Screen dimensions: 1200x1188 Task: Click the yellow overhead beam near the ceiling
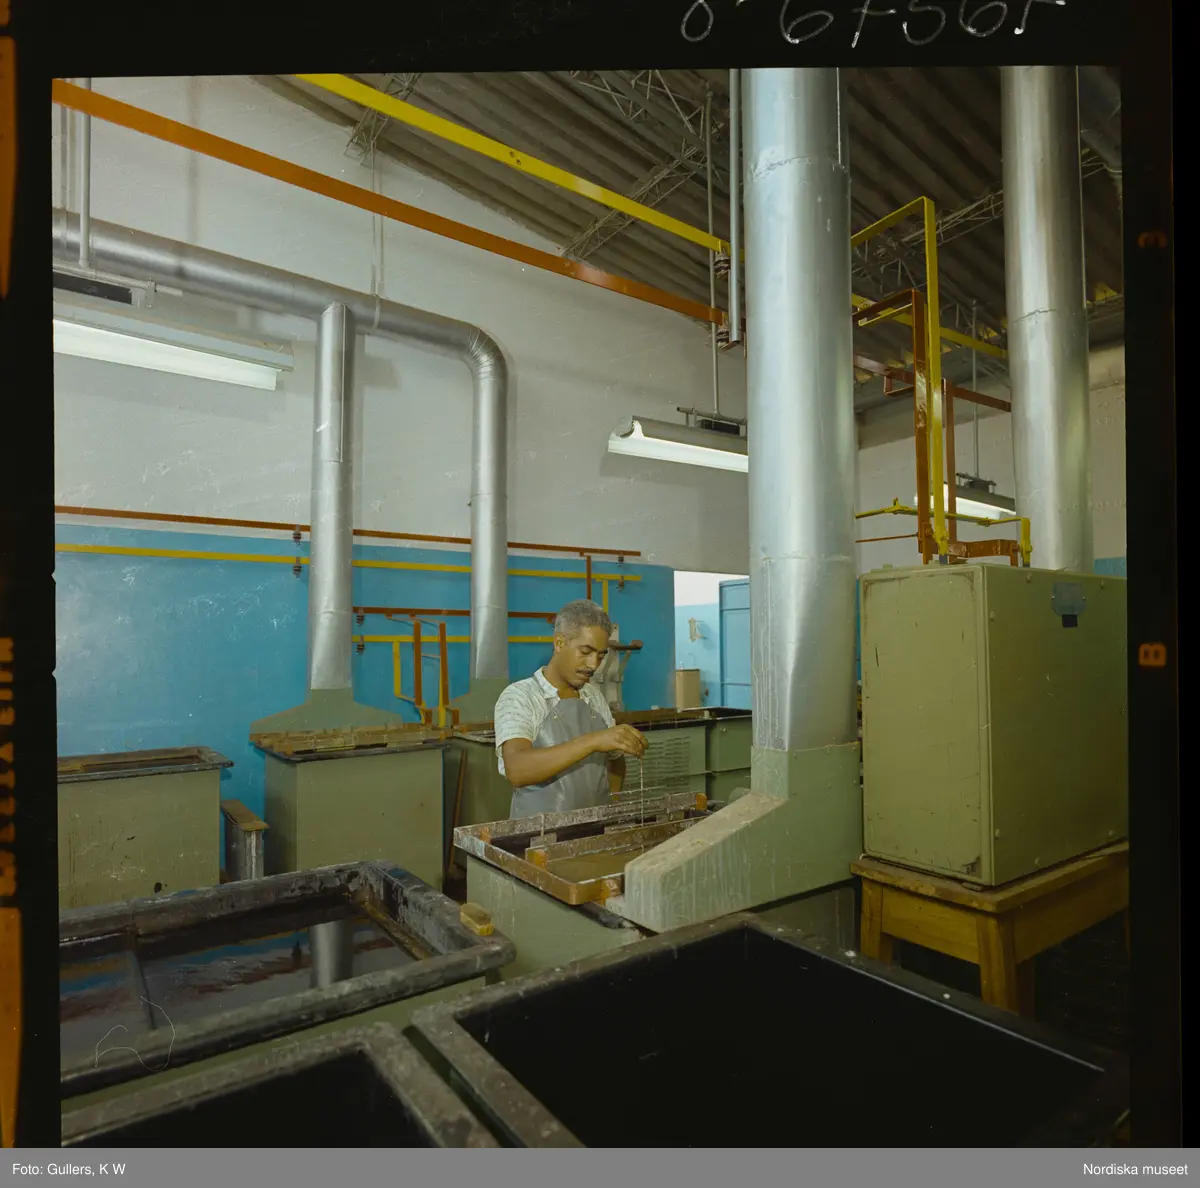tap(520, 160)
